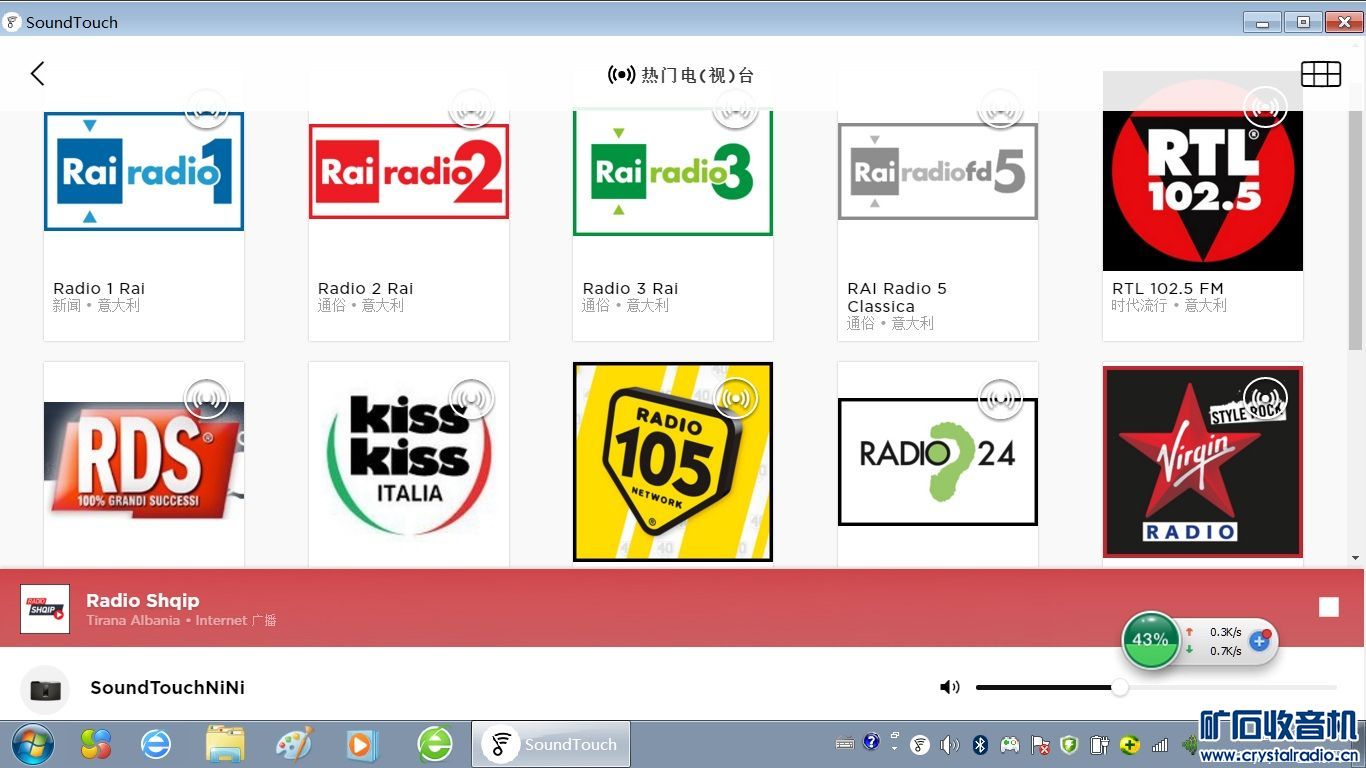Screen dimensions: 1366x768
Task: Click the "Radio Shqip" now-playing title
Action: (143, 600)
